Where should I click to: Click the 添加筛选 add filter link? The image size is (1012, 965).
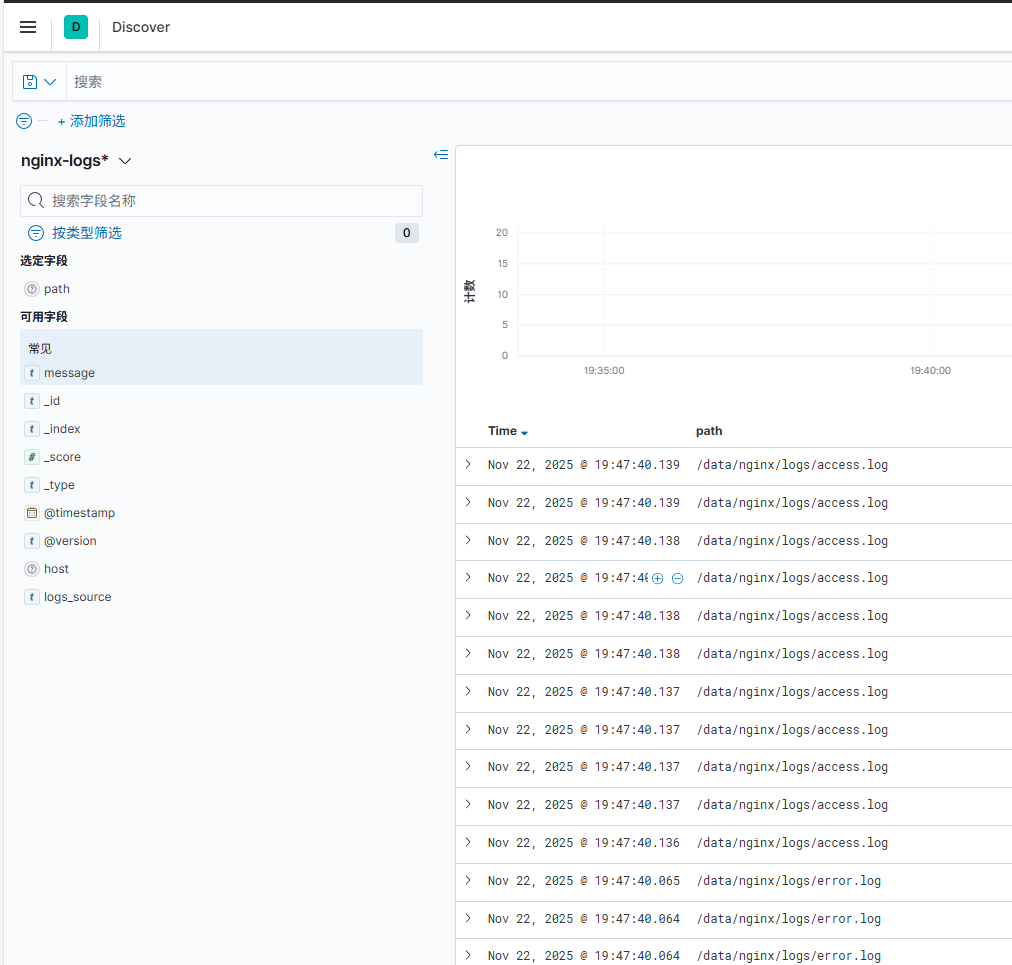(x=92, y=121)
